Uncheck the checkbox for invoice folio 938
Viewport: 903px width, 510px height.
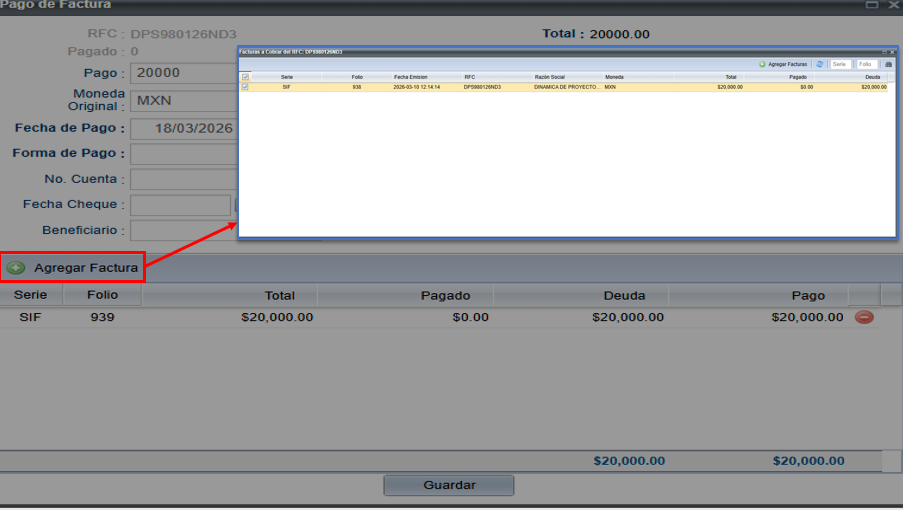pyautogui.click(x=245, y=87)
